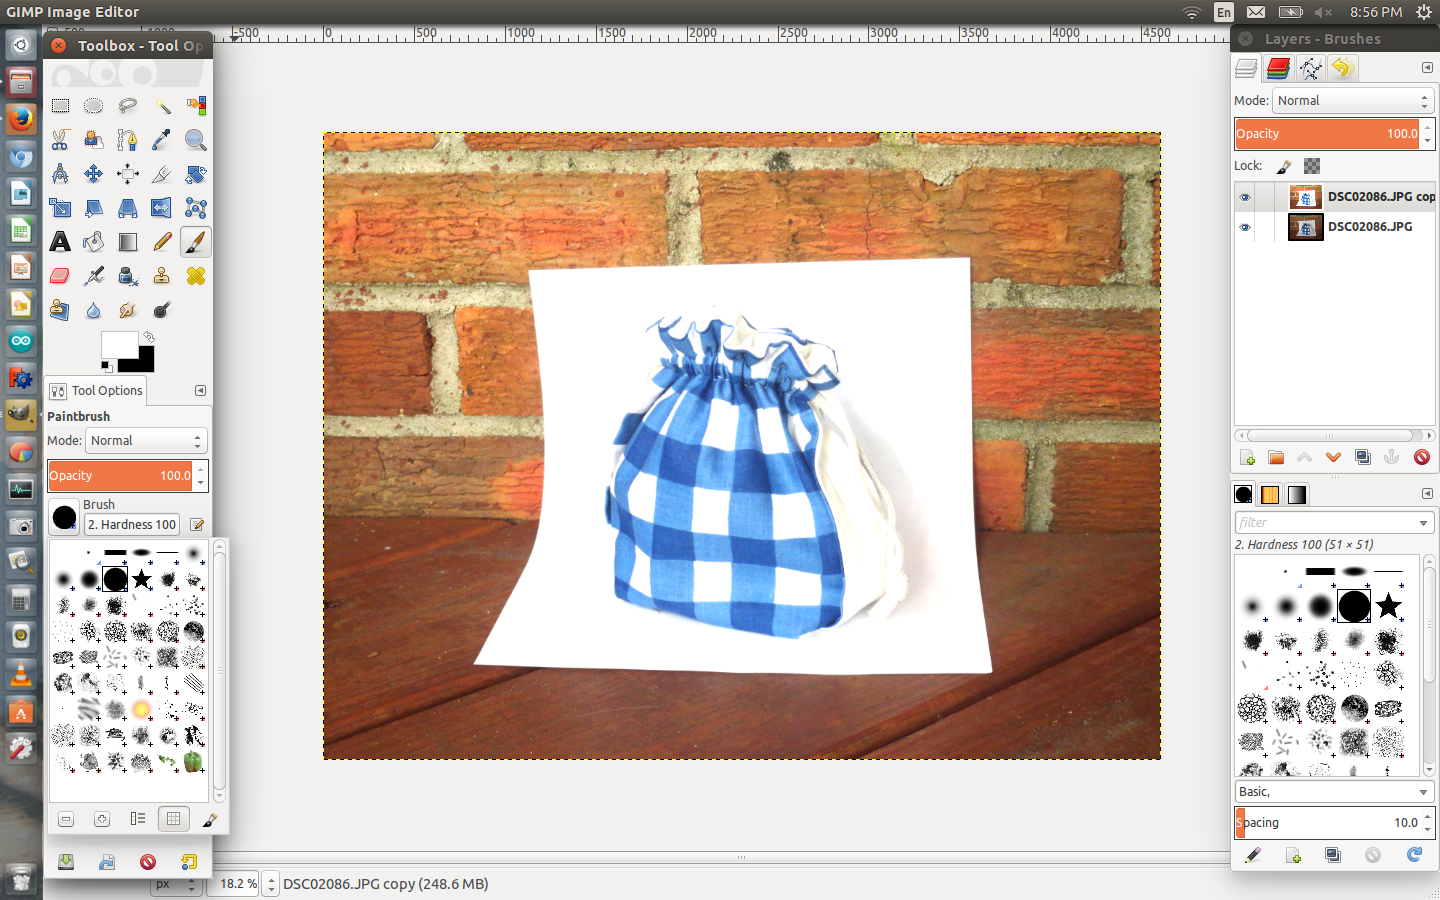The height and width of the screenshot is (900, 1440).
Task: Toggle Lock alpha channel checkerboard button
Action: coord(1312,166)
